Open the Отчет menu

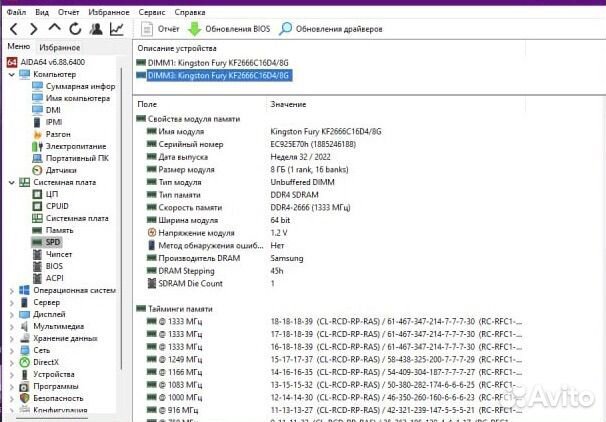(68, 12)
